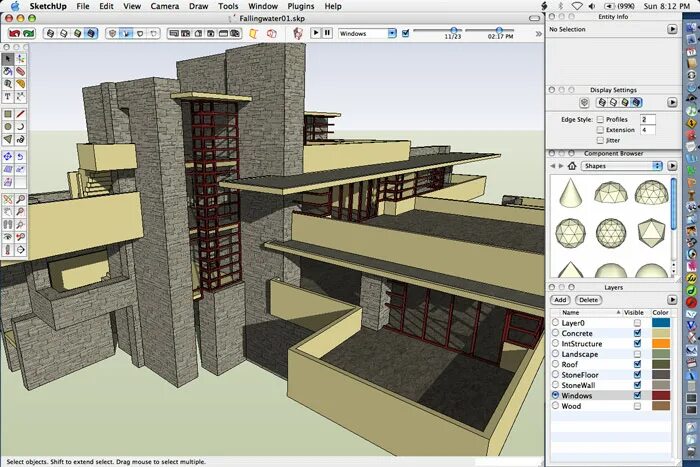Choose the Eraser tool
Image resolution: width=700 pixels, height=467 pixels.
[x=21, y=71]
